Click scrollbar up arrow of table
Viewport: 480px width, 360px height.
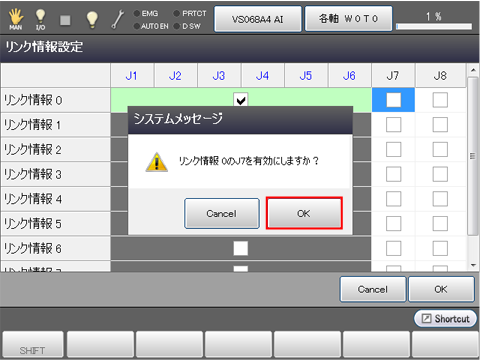[473, 70]
